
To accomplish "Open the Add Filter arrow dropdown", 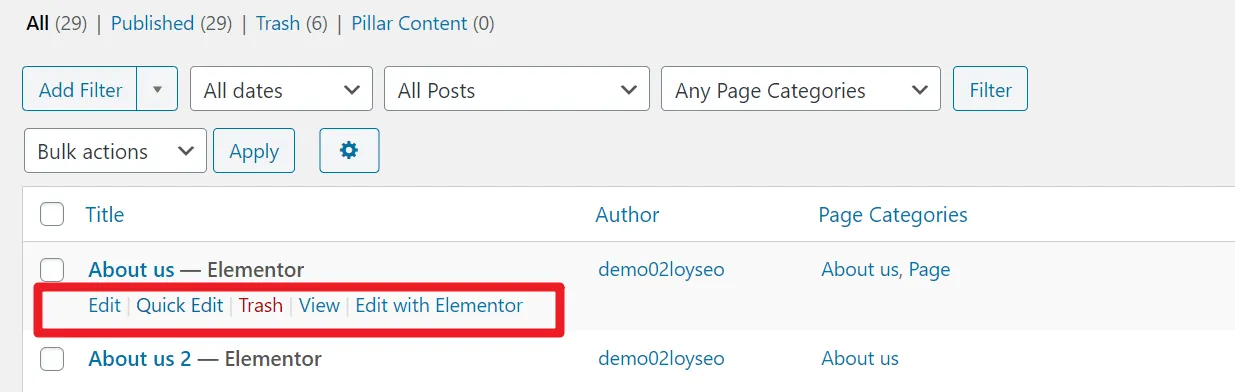I will point(157,89).
